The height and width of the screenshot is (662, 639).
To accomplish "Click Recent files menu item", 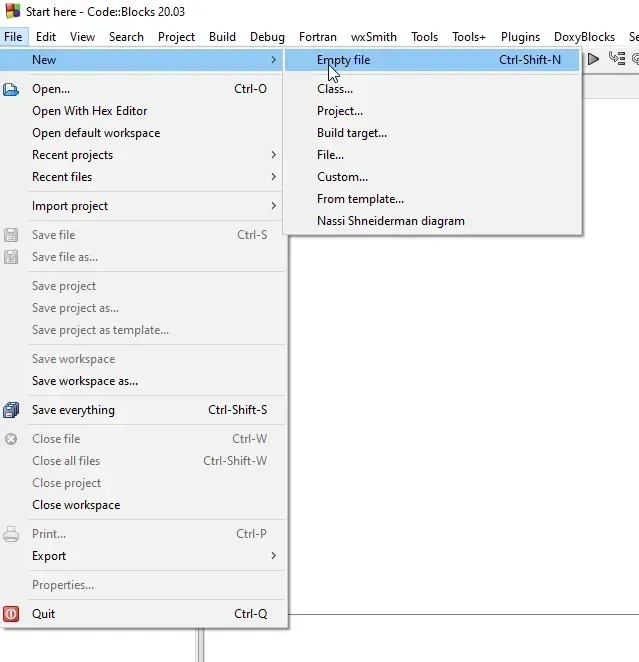I will 143,177.
